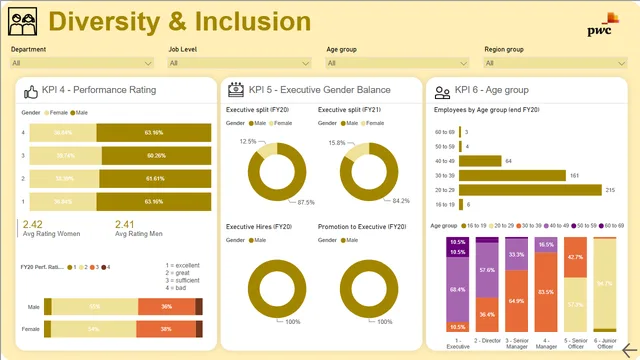Click the Male 36% rating segment
The height and width of the screenshot is (360, 640).
[167, 307]
